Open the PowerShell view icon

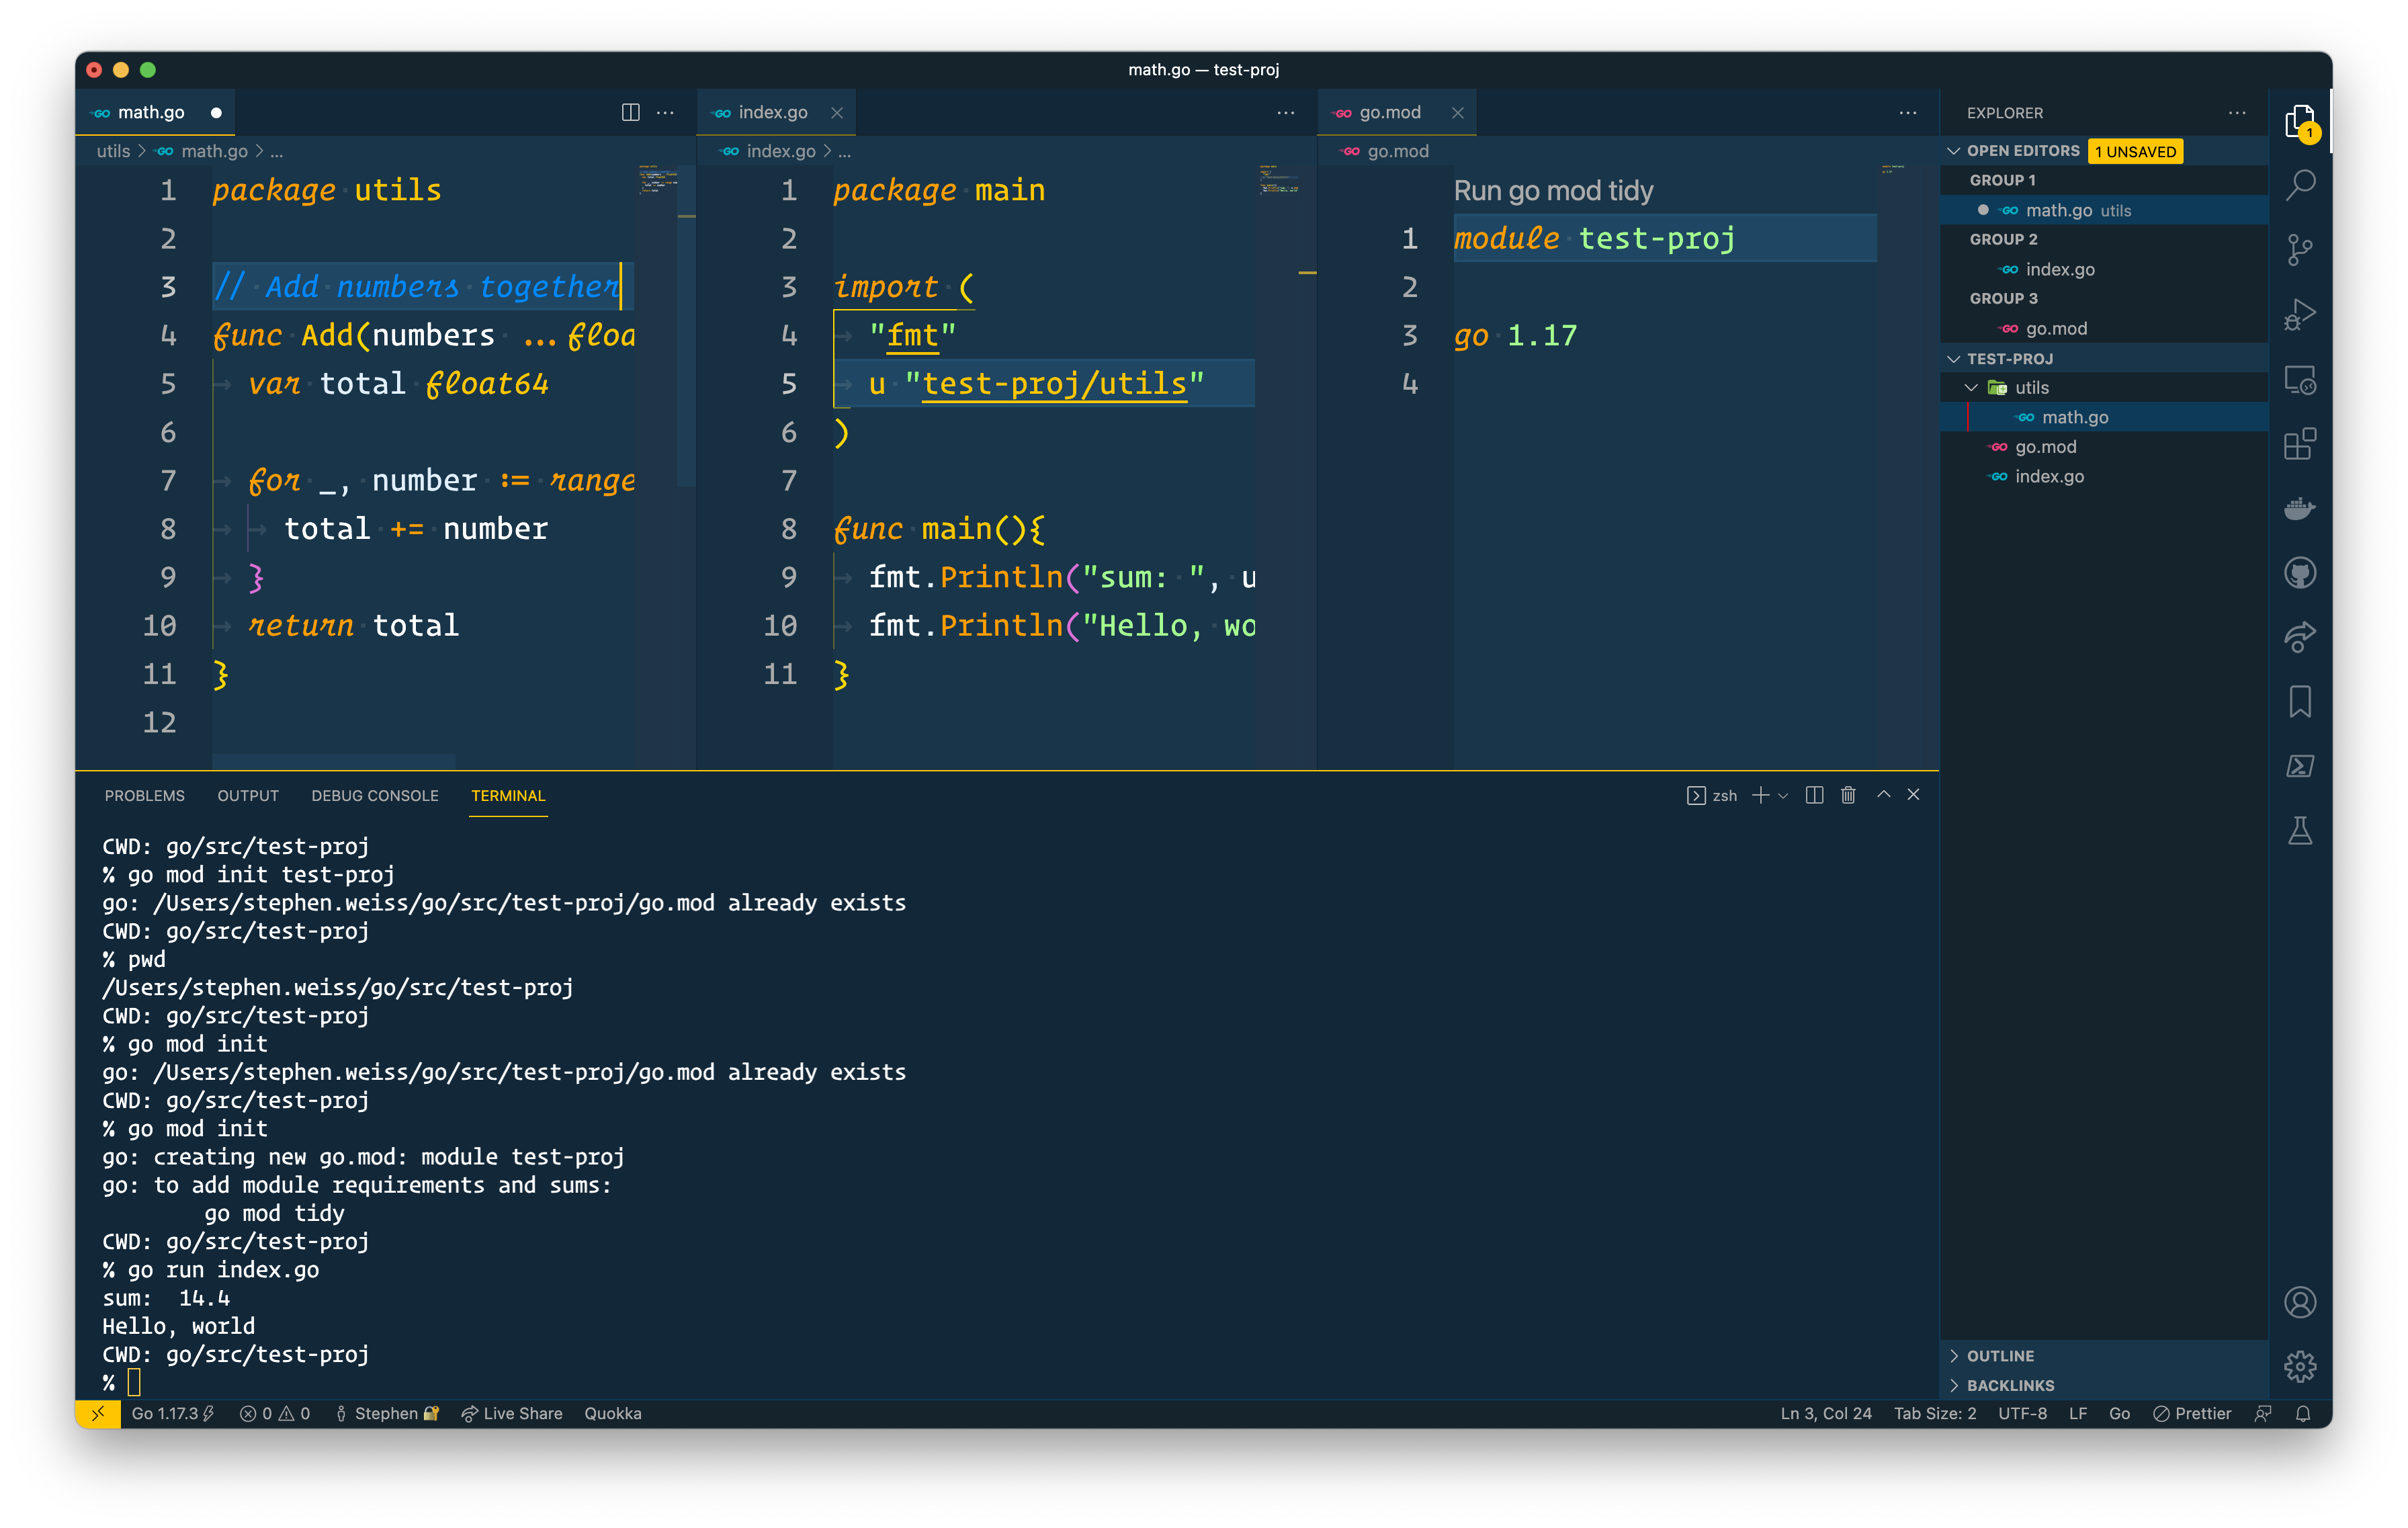[2299, 766]
